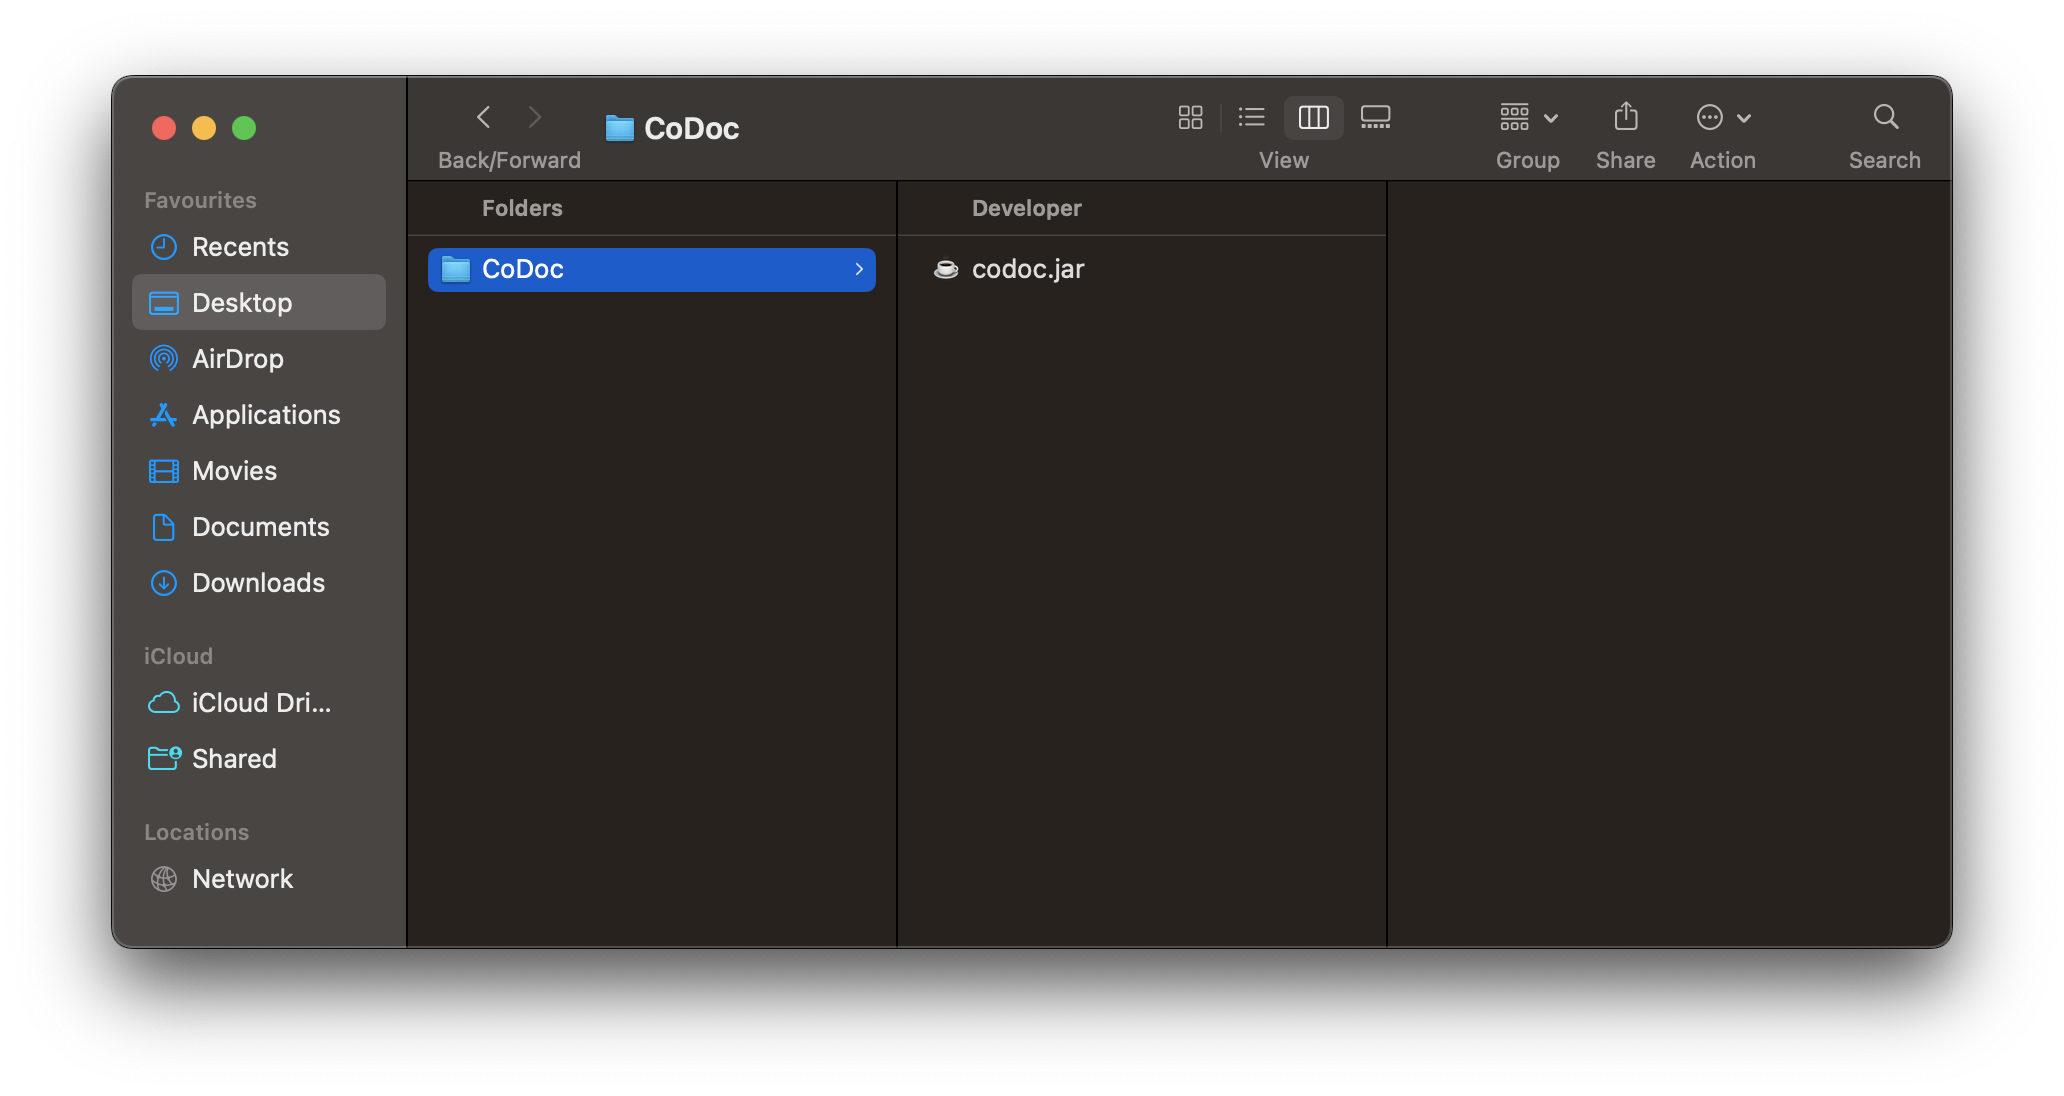Expand CoDoc folder via its chevron
The image size is (2064, 1096).
pos(859,269)
